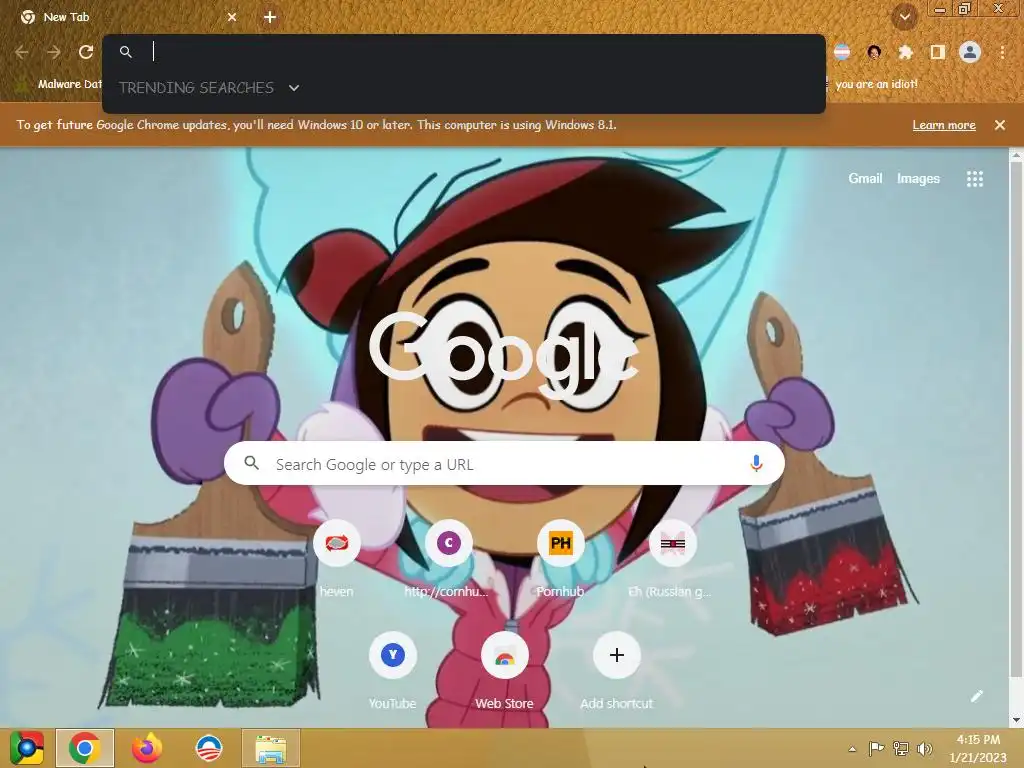The image size is (1024, 768).
Task: Open the Google apps grid icon
Action: 974,179
